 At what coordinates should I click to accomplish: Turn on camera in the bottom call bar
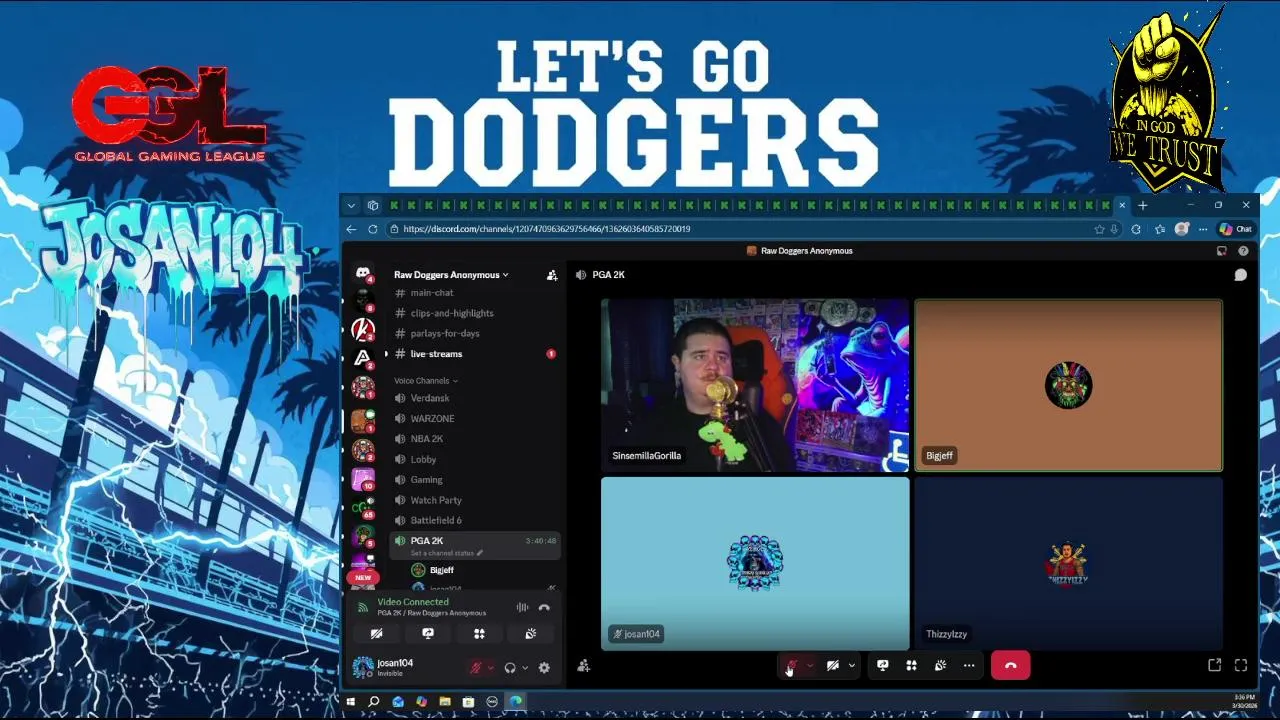(832, 665)
